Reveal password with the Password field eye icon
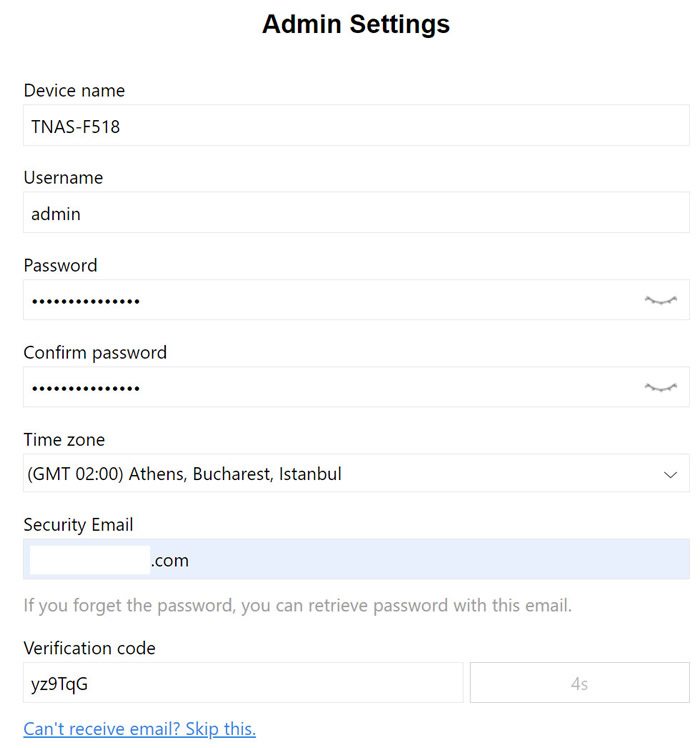 660,301
